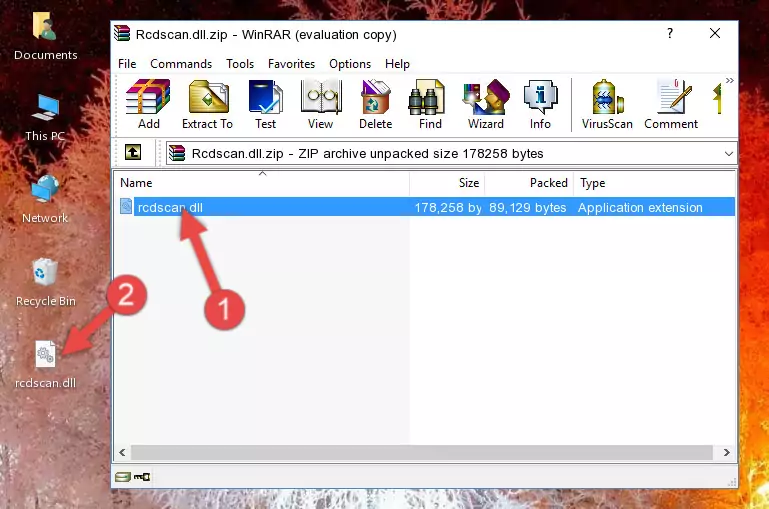Viewport: 769px width, 509px height.
Task: Click the horizontal scrollbar left arrow
Action: (123, 452)
